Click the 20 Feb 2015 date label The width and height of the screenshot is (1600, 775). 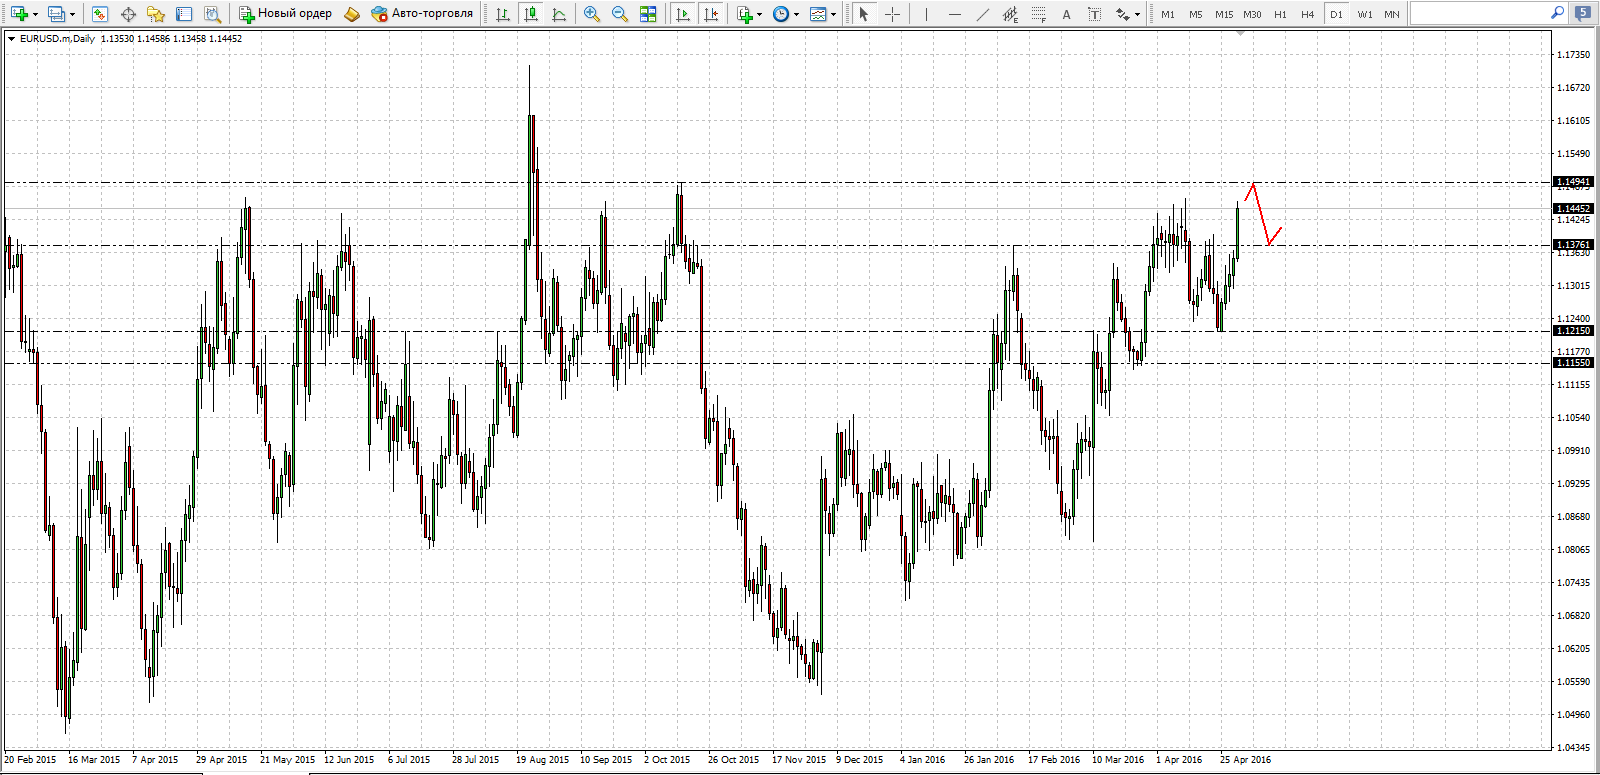click(x=30, y=760)
